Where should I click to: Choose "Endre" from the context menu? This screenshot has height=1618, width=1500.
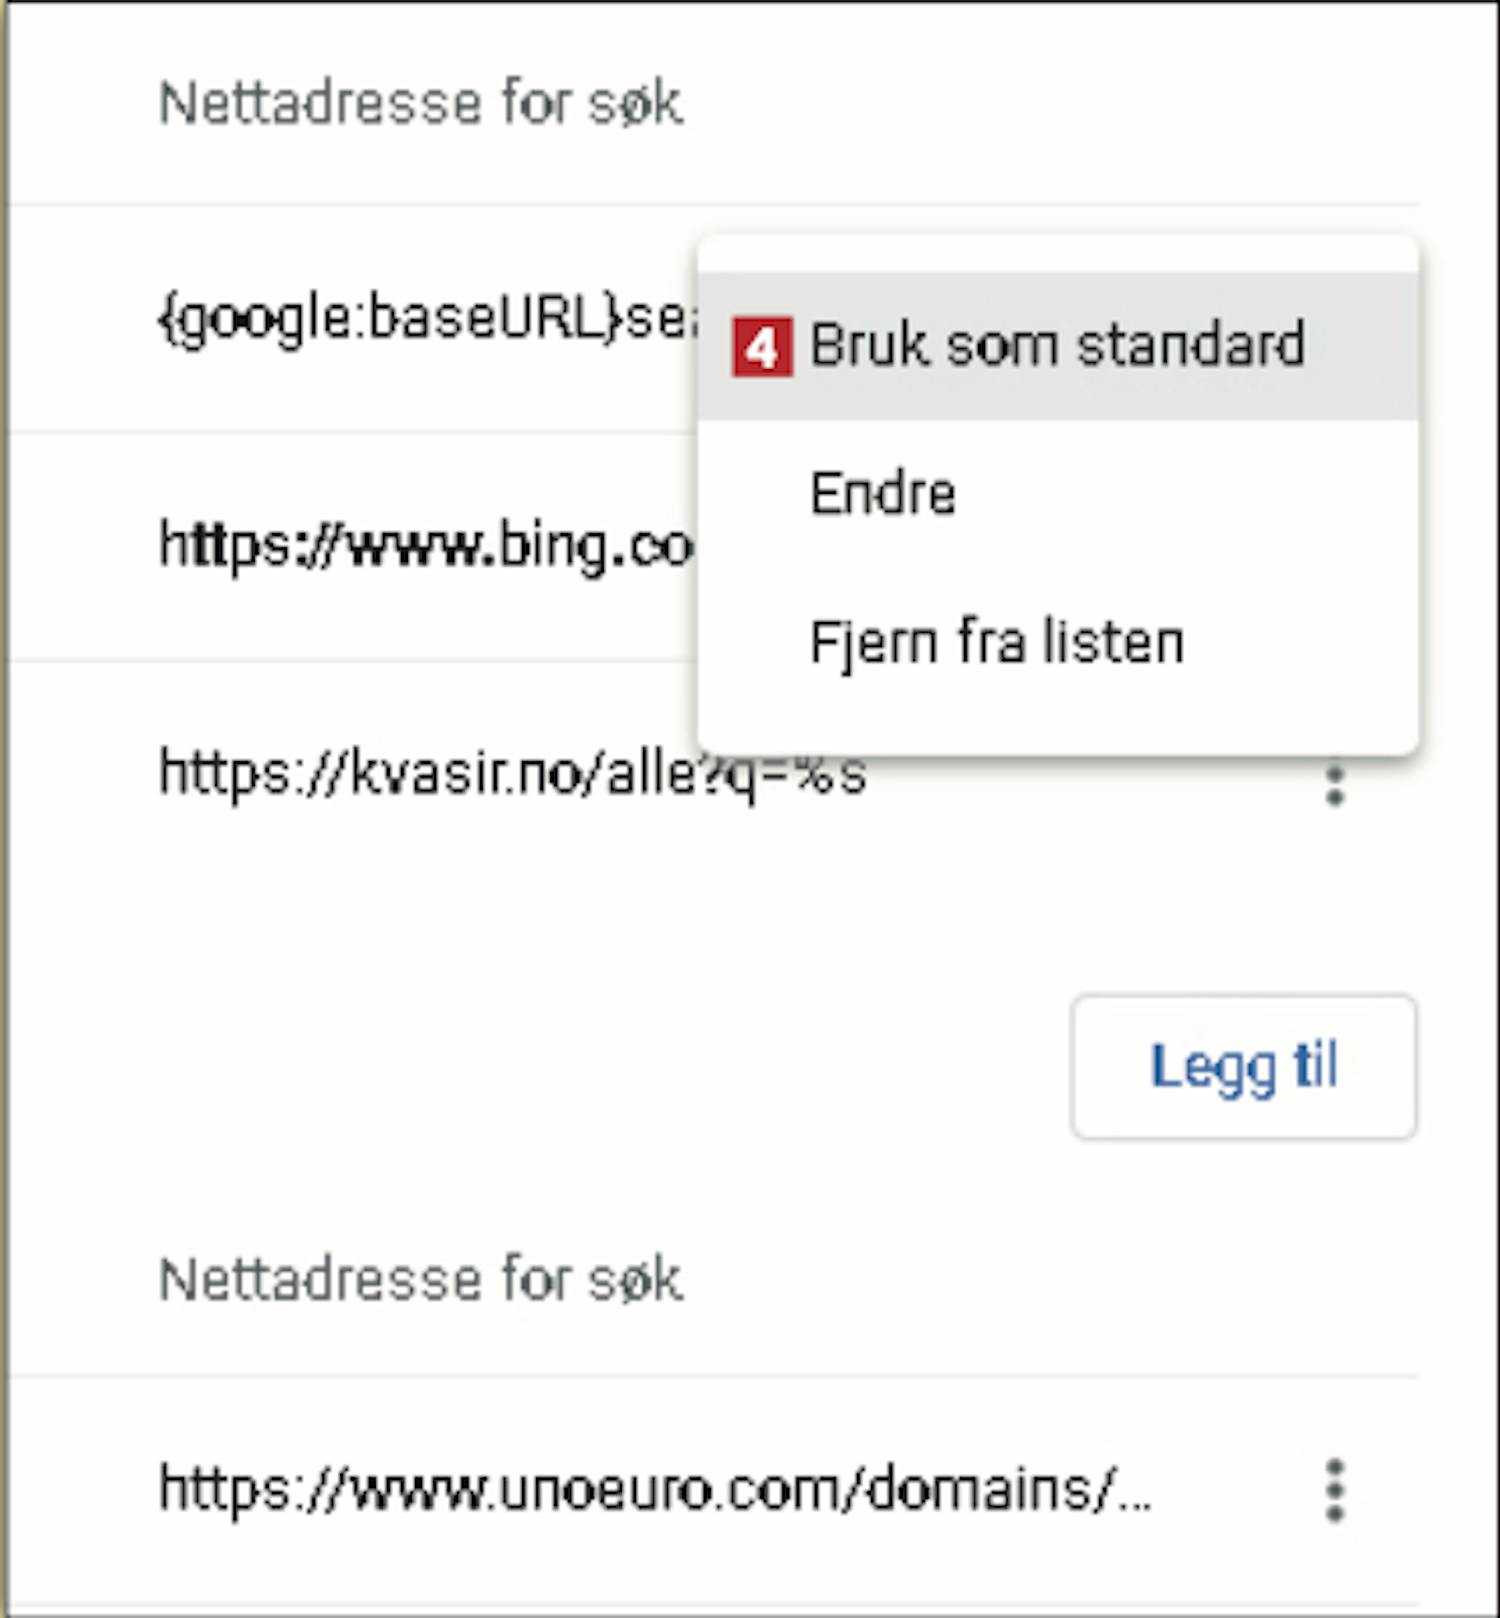pos(883,493)
